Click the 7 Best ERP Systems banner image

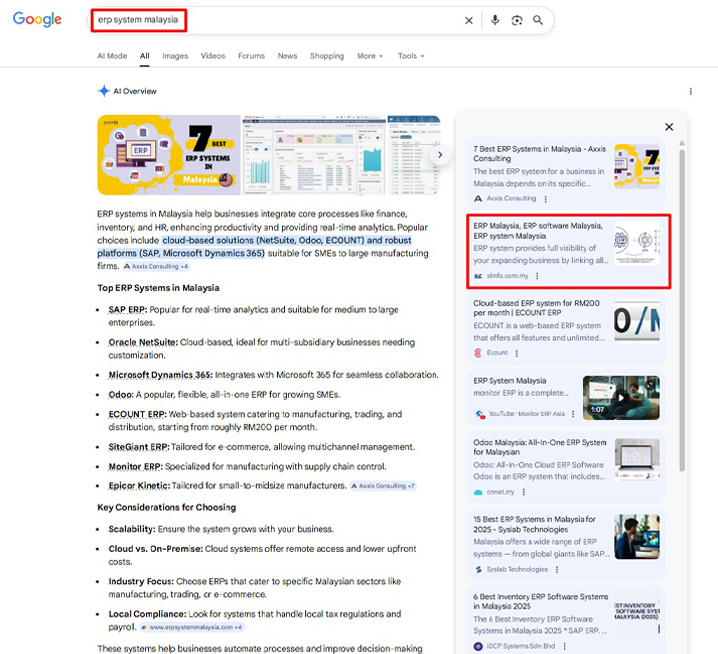pos(169,155)
